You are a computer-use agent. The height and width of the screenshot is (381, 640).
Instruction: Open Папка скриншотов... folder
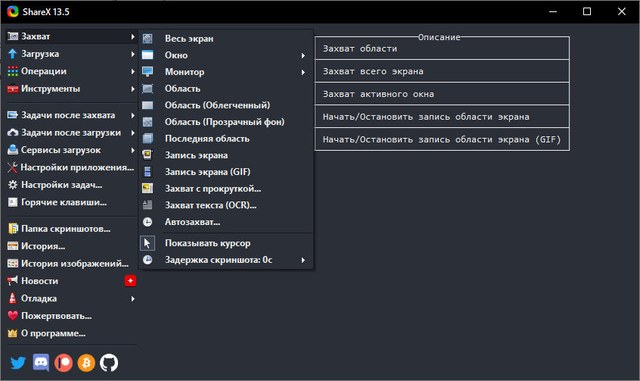click(x=71, y=229)
